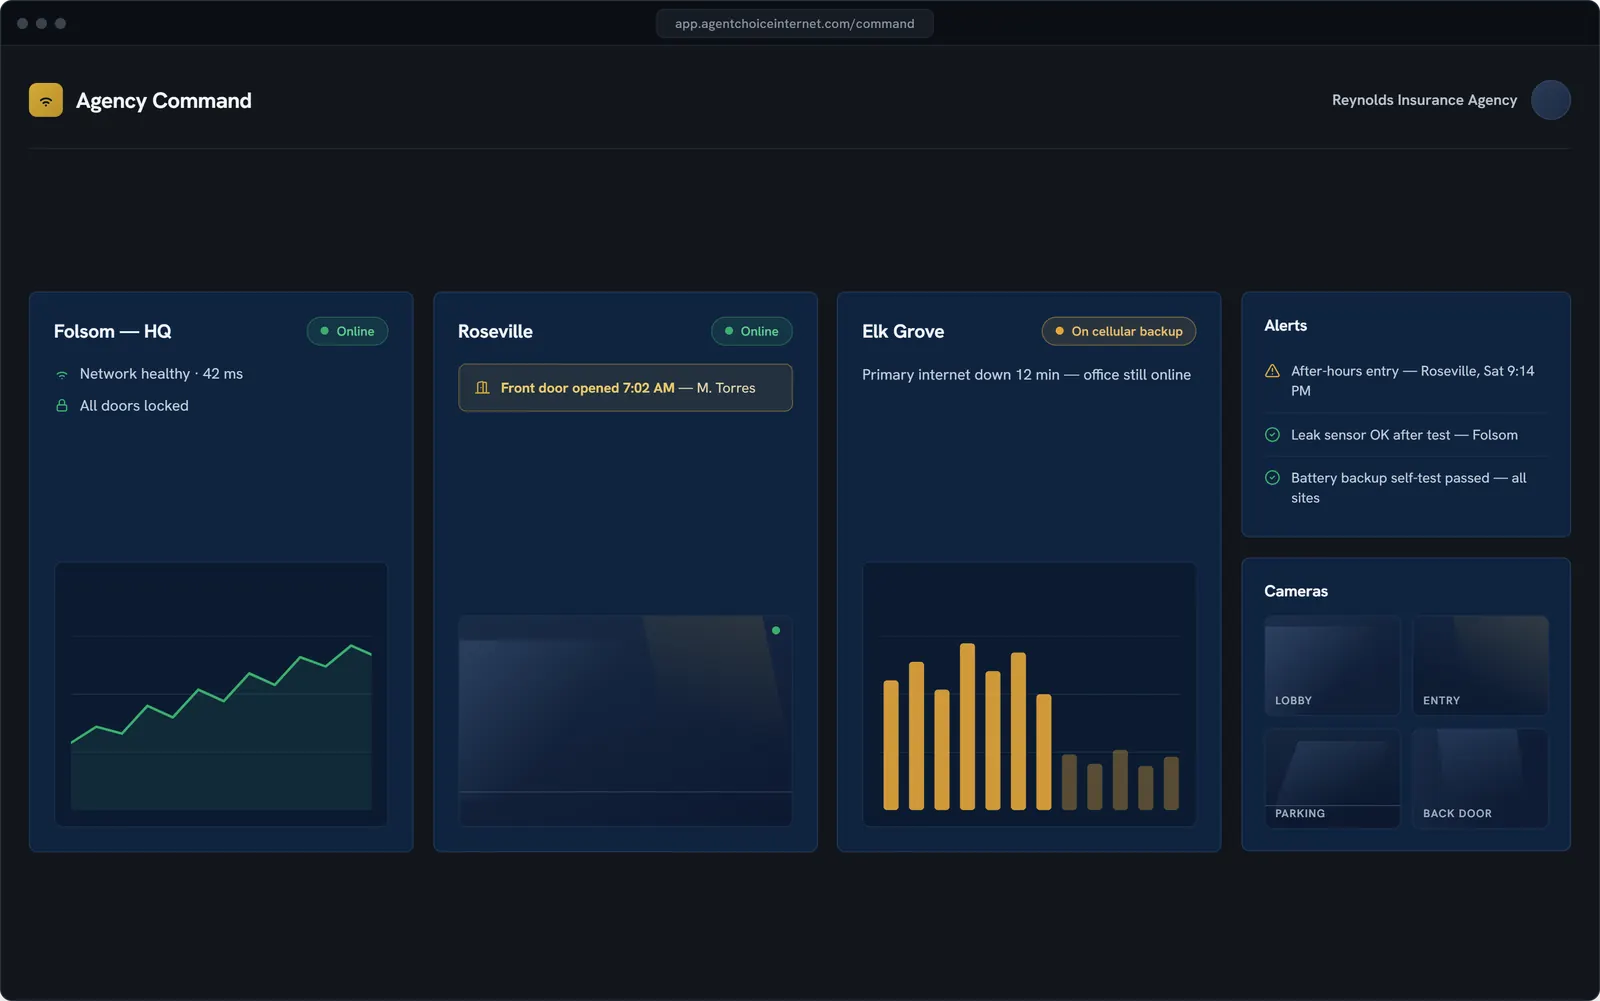Click the tallest bar in the Elk Grove chart
Screen dimensions: 1600x1001
[x=967, y=726]
